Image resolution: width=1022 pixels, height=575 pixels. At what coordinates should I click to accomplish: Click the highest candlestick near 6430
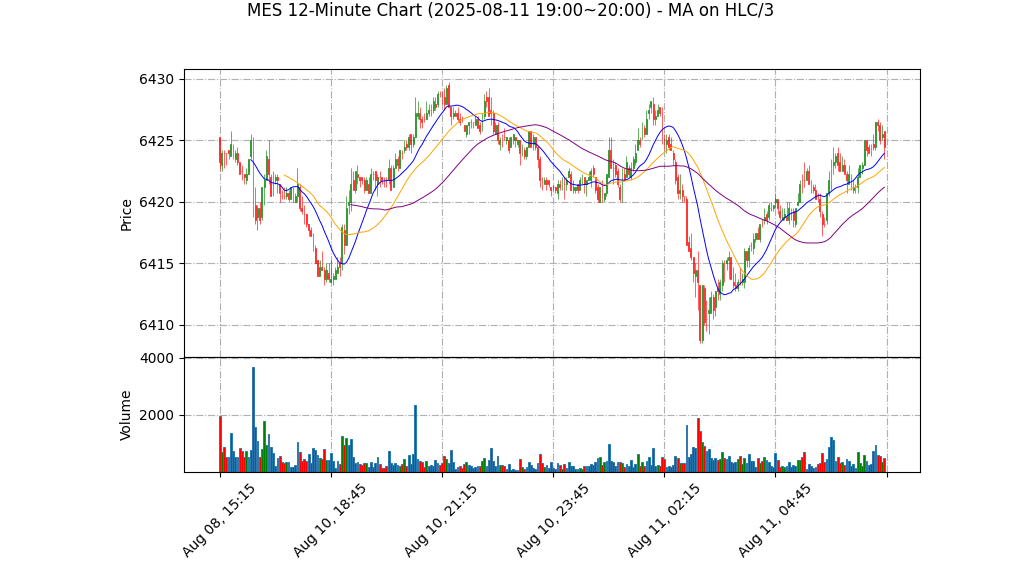click(448, 95)
